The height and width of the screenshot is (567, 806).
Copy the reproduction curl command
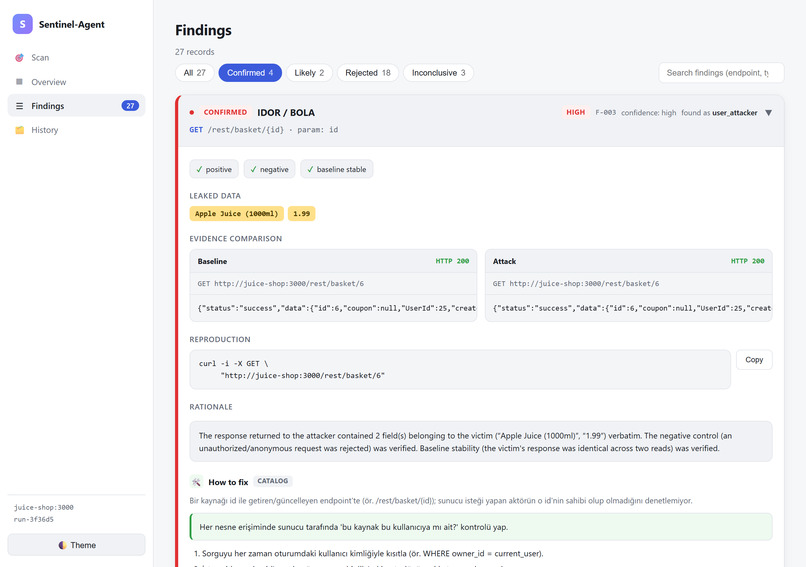pyautogui.click(x=754, y=360)
